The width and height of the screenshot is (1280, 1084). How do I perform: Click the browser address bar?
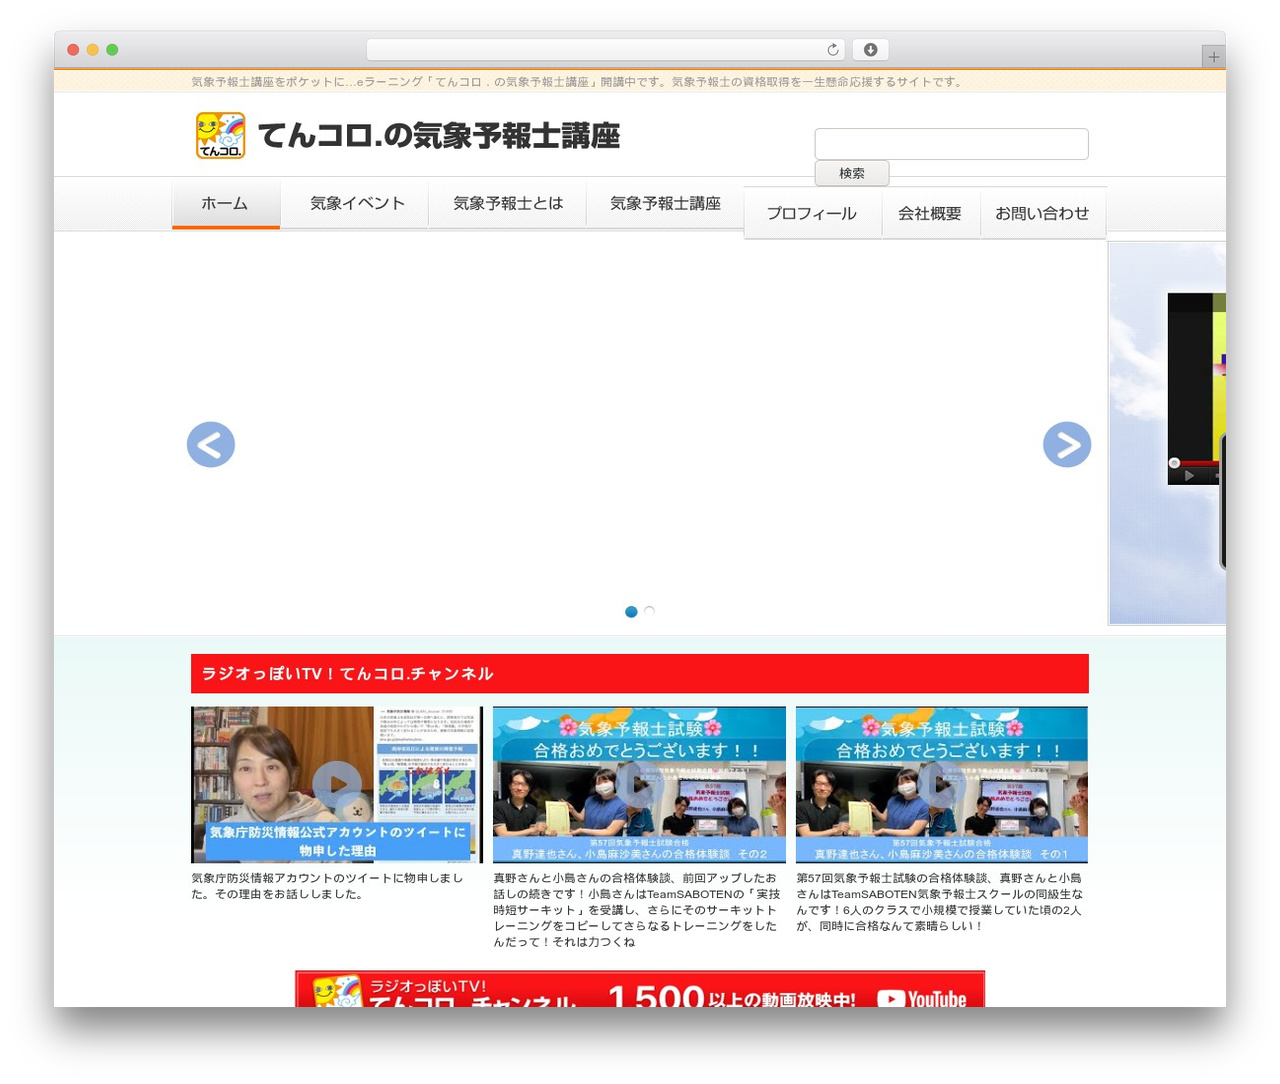605,50
